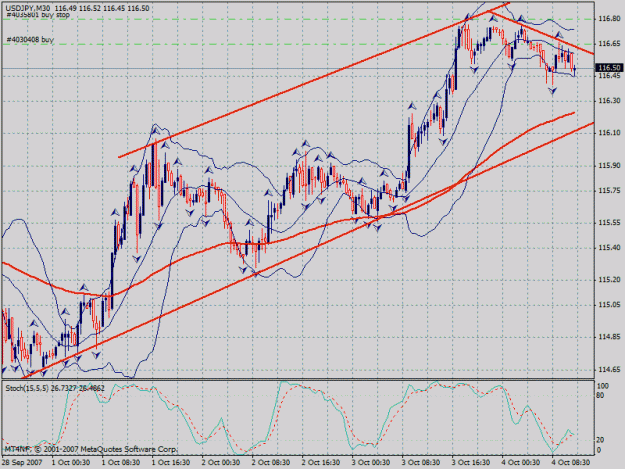Click the 80 level on Stochastic scale

pos(600,396)
